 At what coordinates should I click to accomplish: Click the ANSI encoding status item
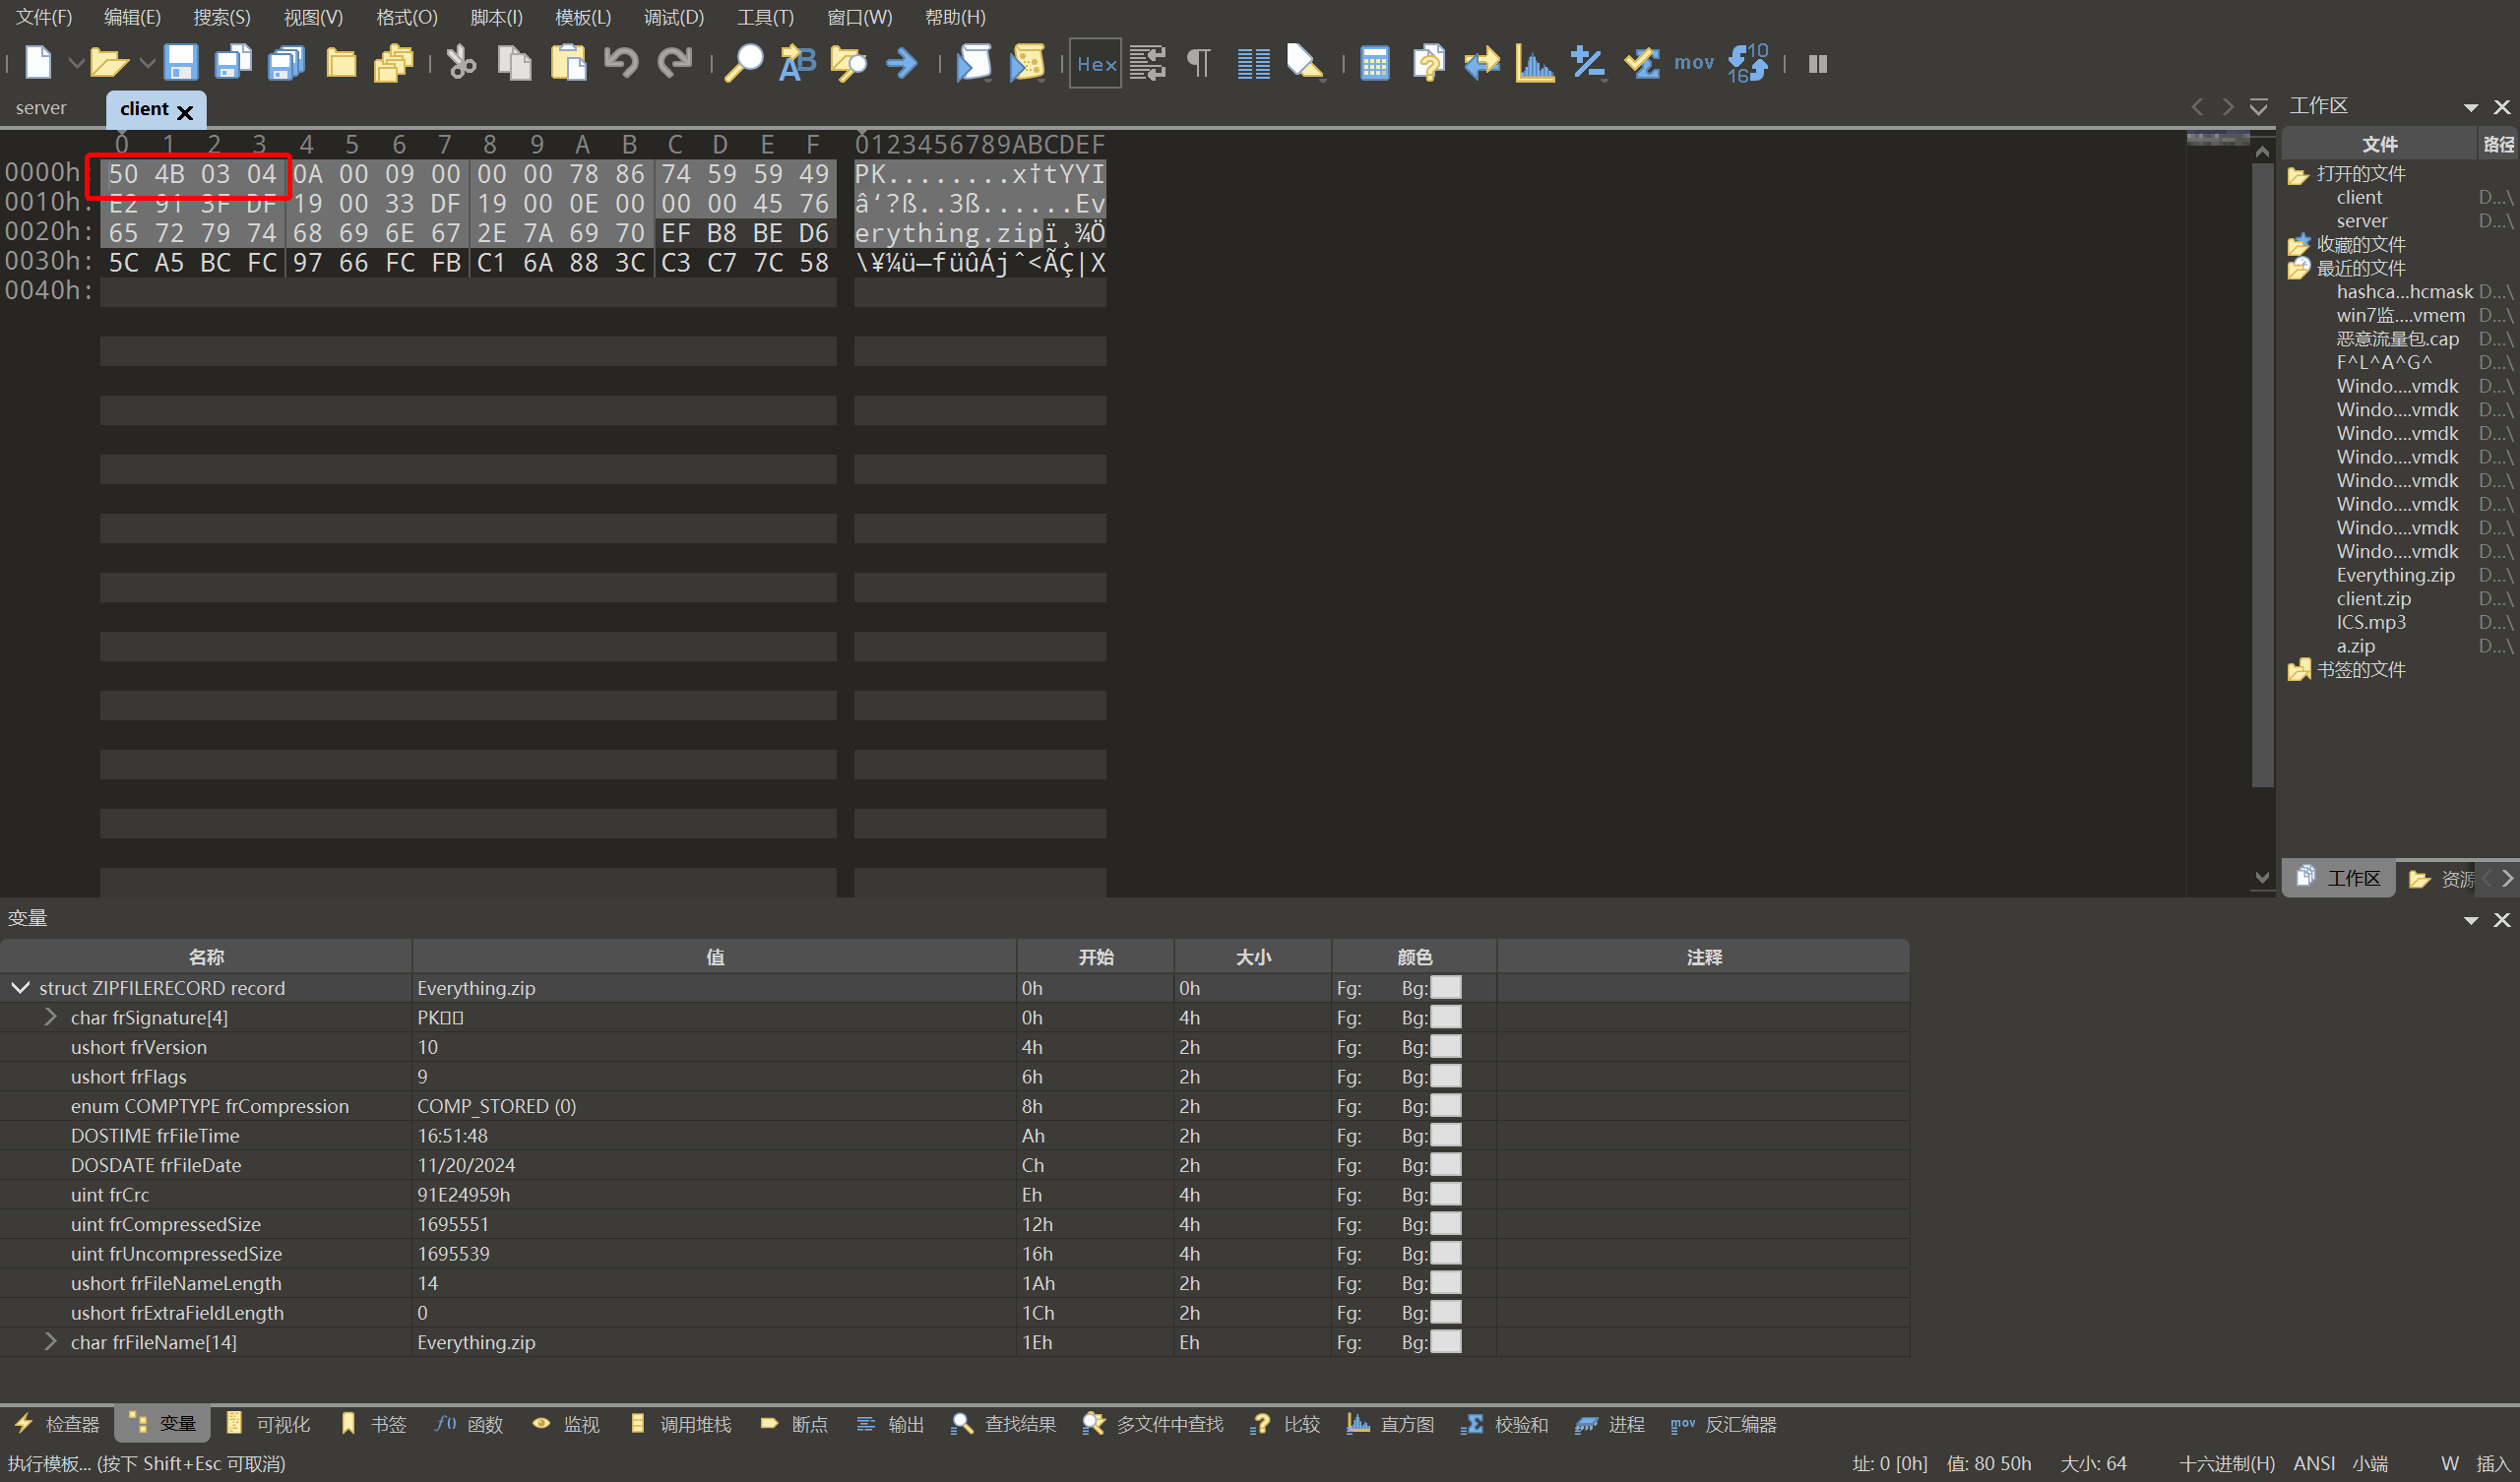coord(2313,1463)
